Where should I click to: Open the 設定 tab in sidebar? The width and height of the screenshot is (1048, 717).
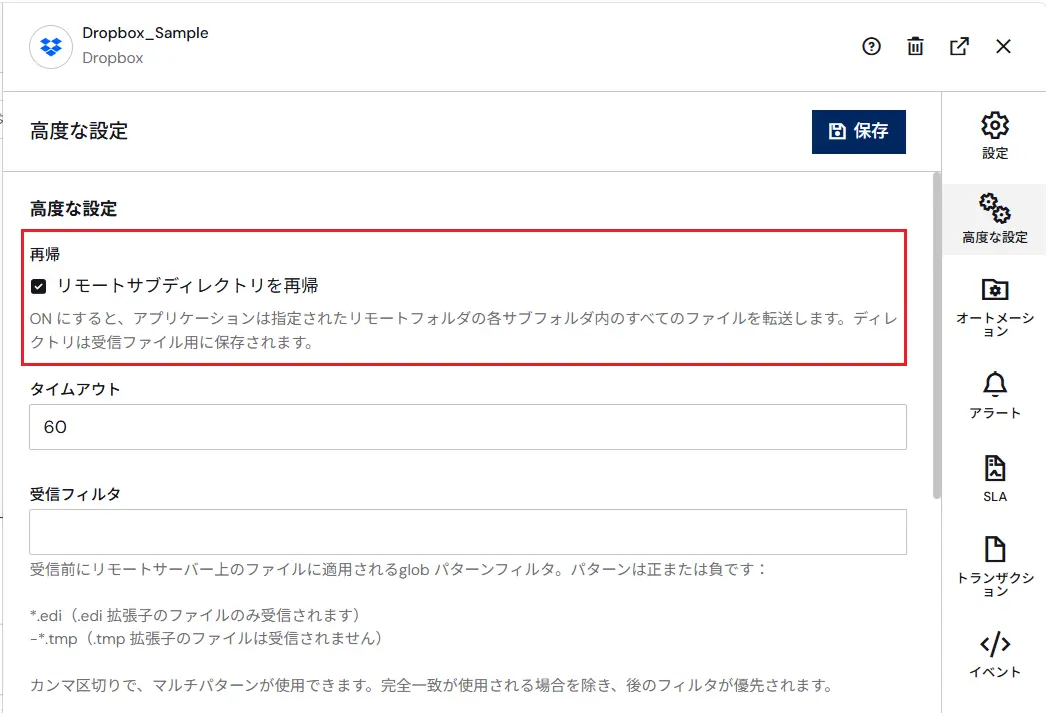coord(995,136)
